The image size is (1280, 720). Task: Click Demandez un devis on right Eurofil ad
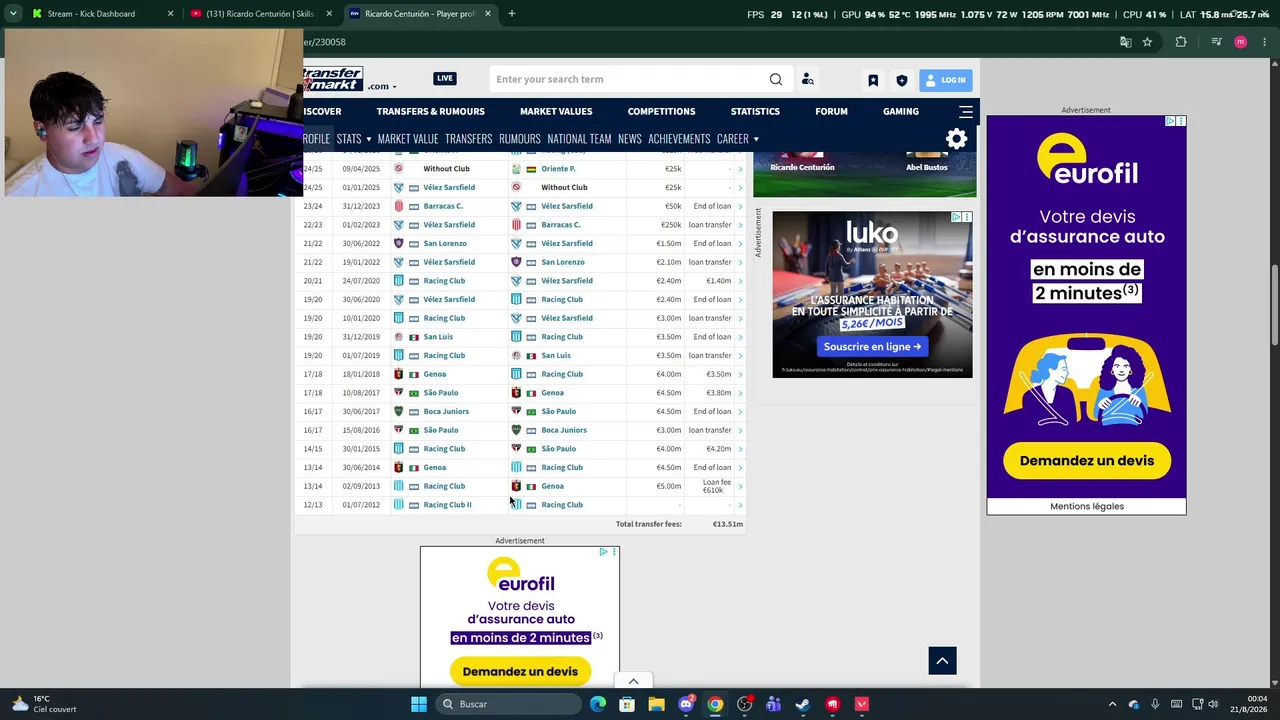tap(1087, 461)
